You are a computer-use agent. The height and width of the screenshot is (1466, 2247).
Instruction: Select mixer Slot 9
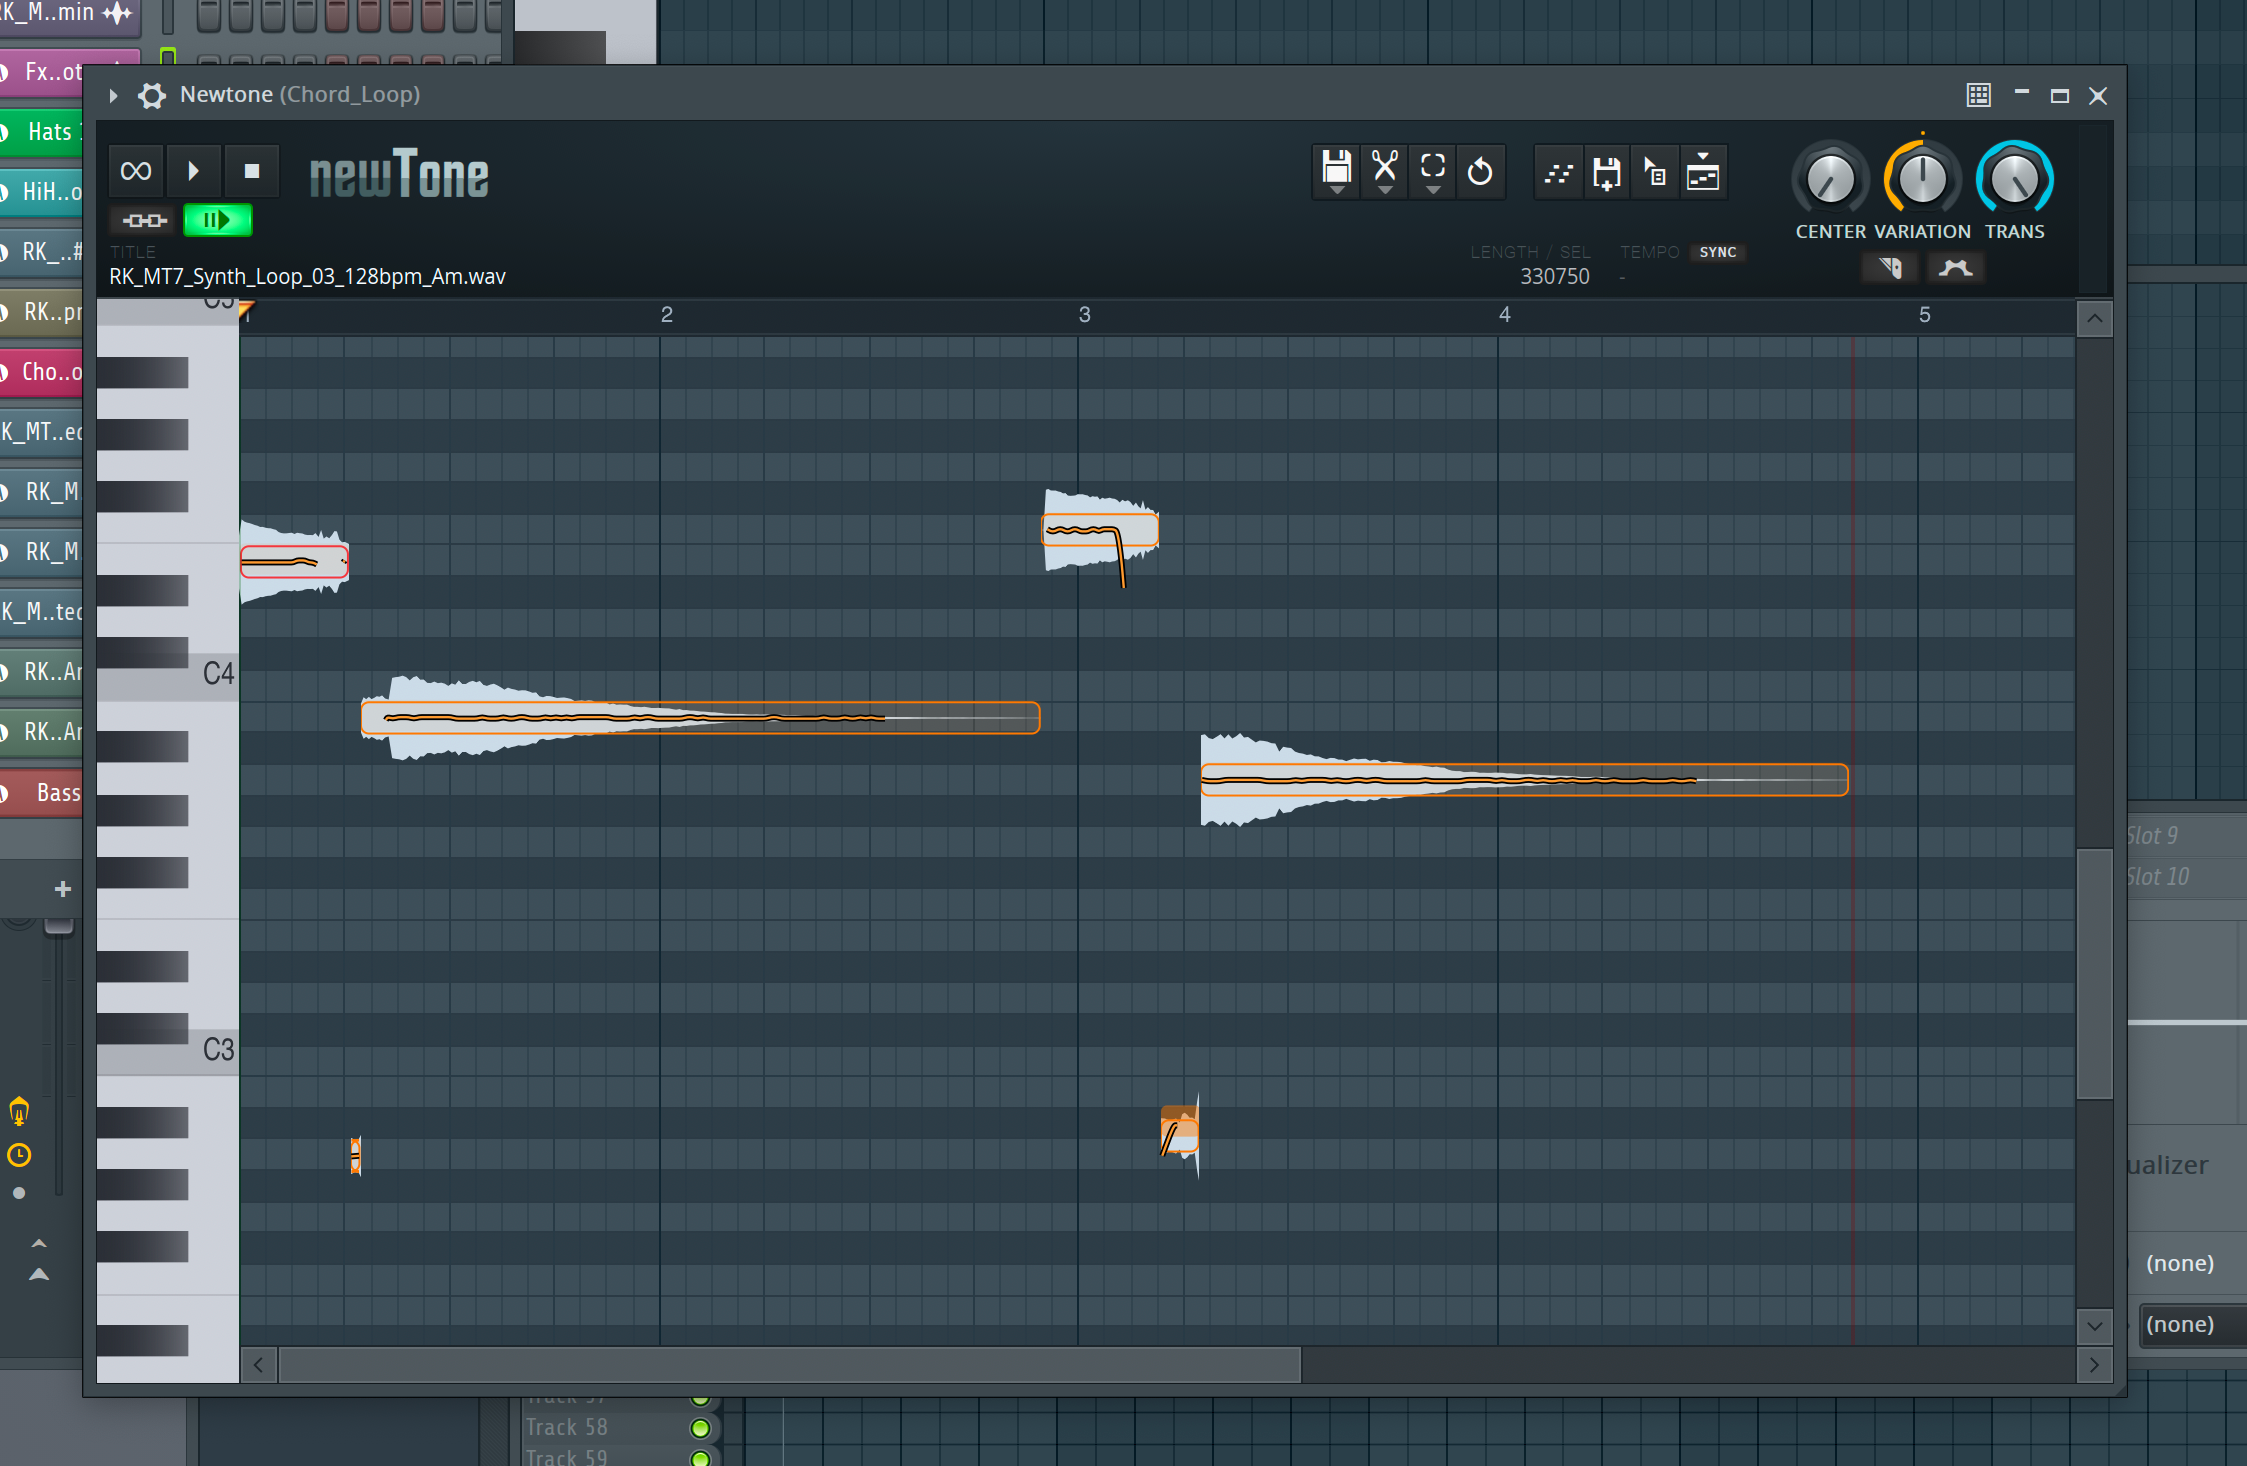2186,836
